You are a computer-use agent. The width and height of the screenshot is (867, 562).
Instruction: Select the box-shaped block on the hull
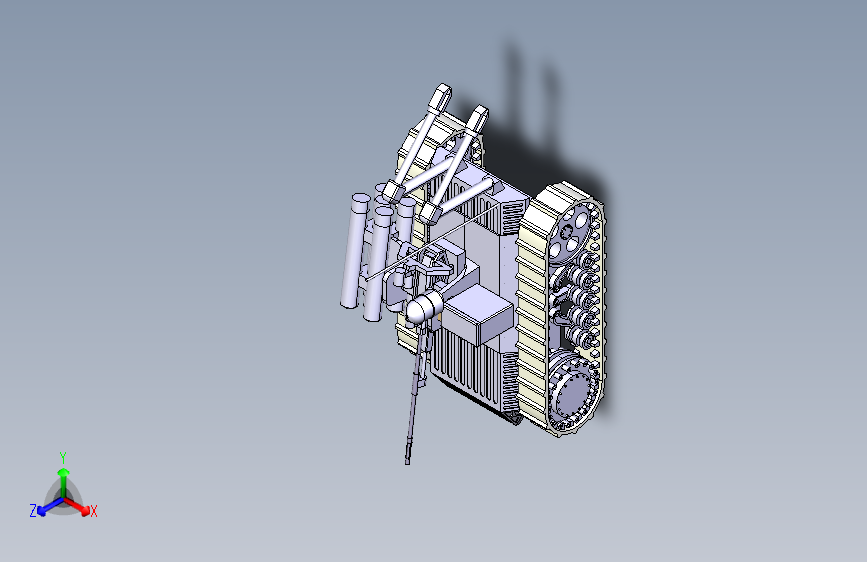click(478, 314)
